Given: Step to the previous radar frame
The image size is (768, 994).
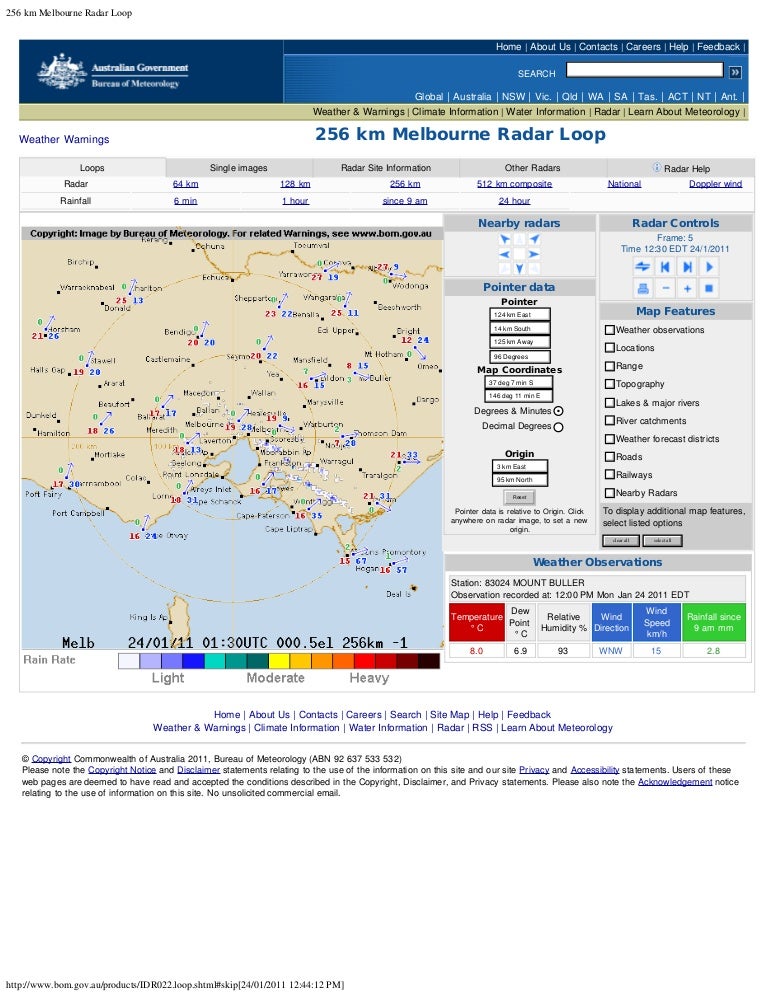Looking at the screenshot, I should [665, 267].
